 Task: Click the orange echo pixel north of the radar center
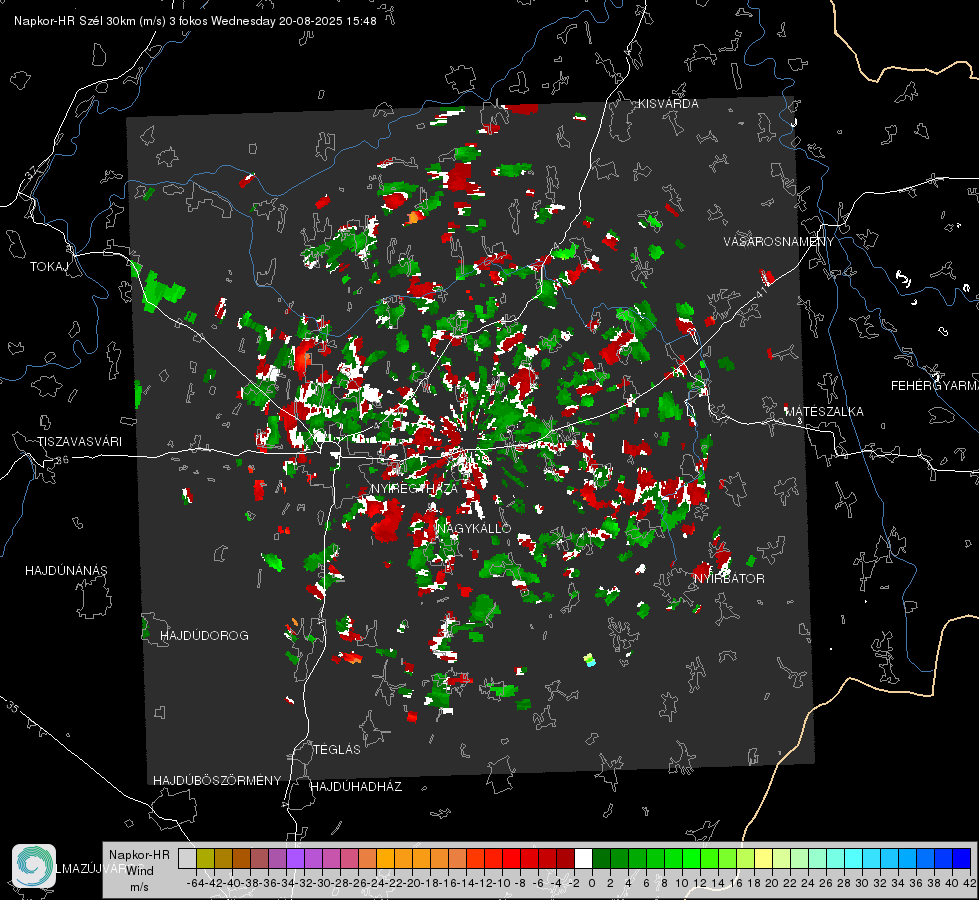coord(413,217)
